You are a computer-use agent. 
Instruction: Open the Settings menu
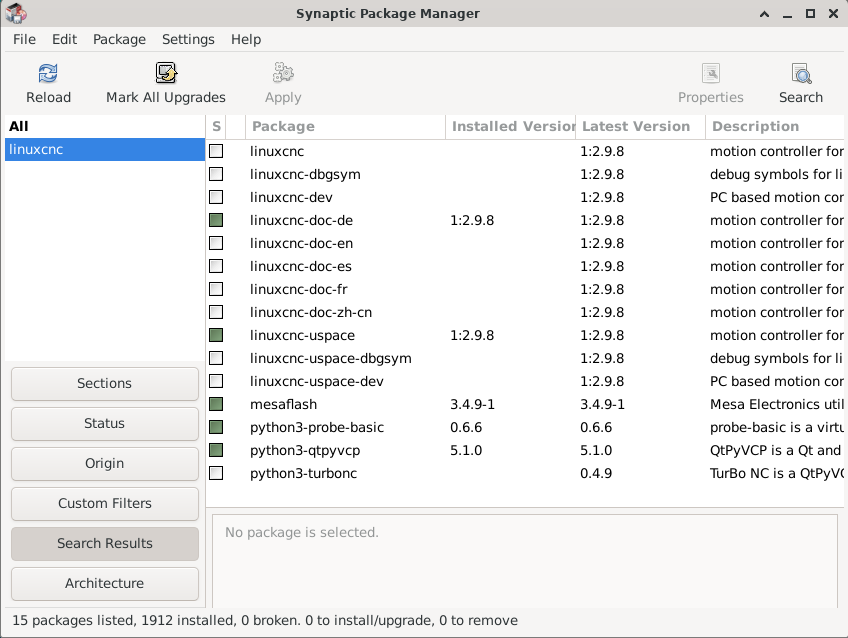point(188,39)
